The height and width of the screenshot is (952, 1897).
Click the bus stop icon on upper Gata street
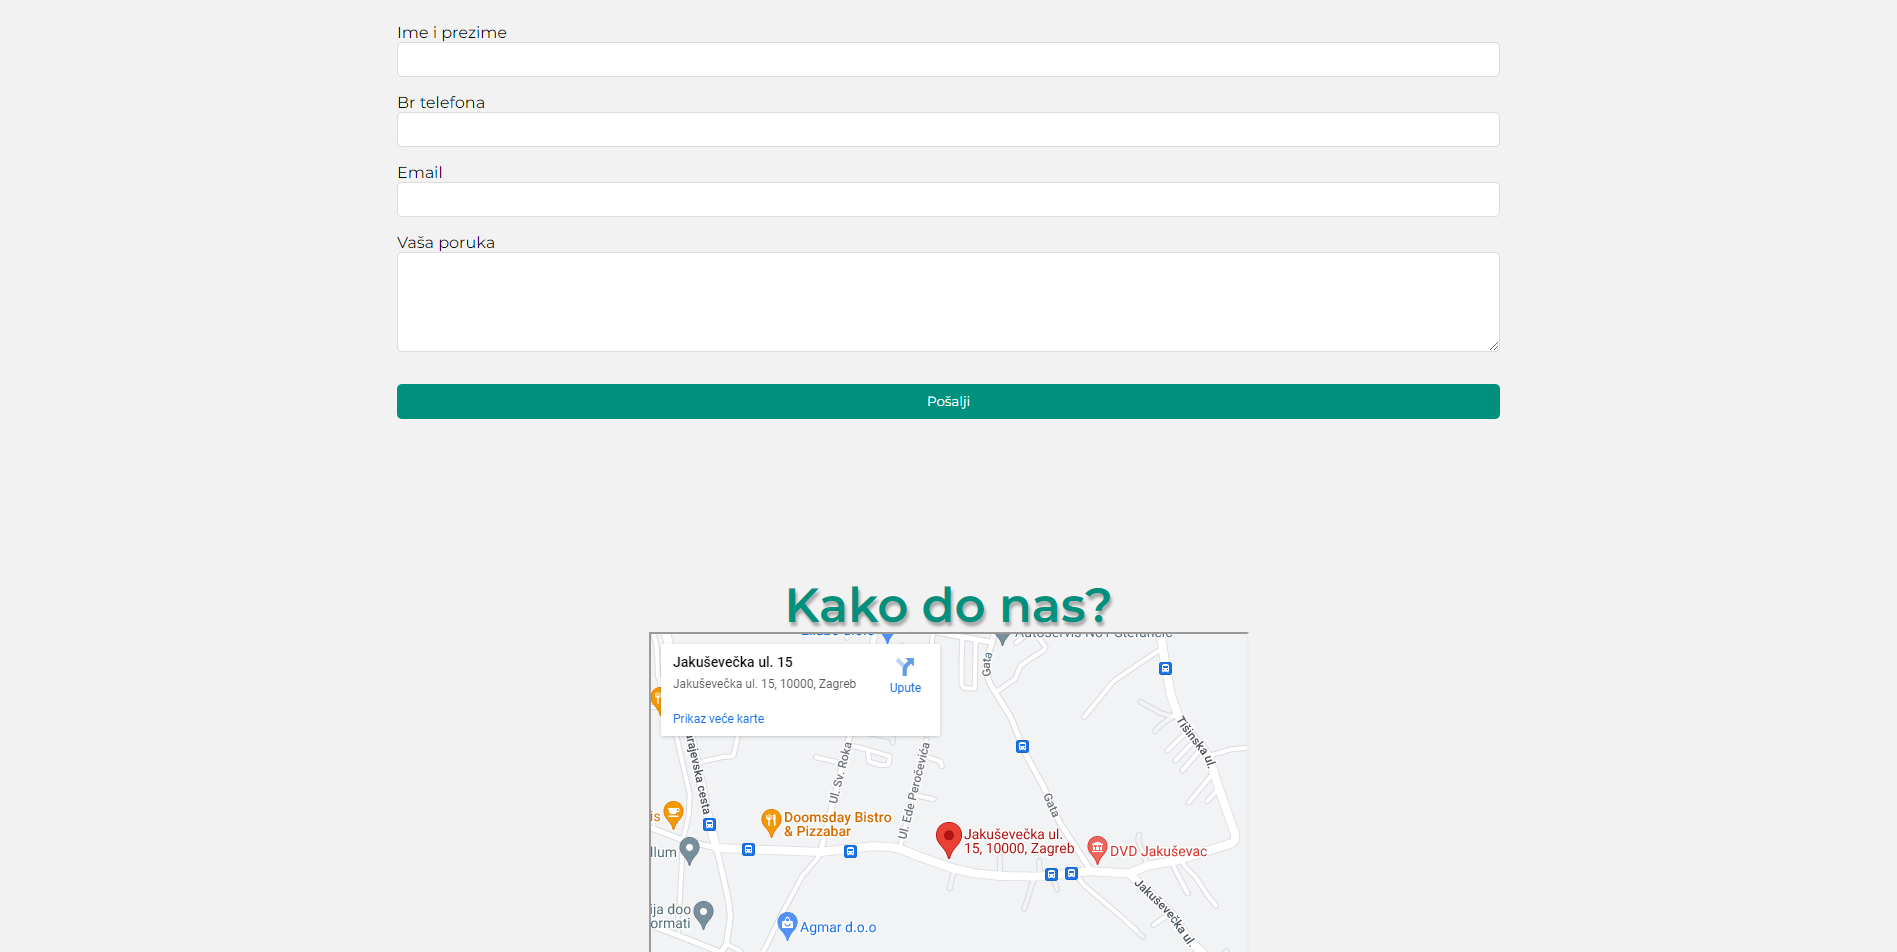(x=1022, y=746)
